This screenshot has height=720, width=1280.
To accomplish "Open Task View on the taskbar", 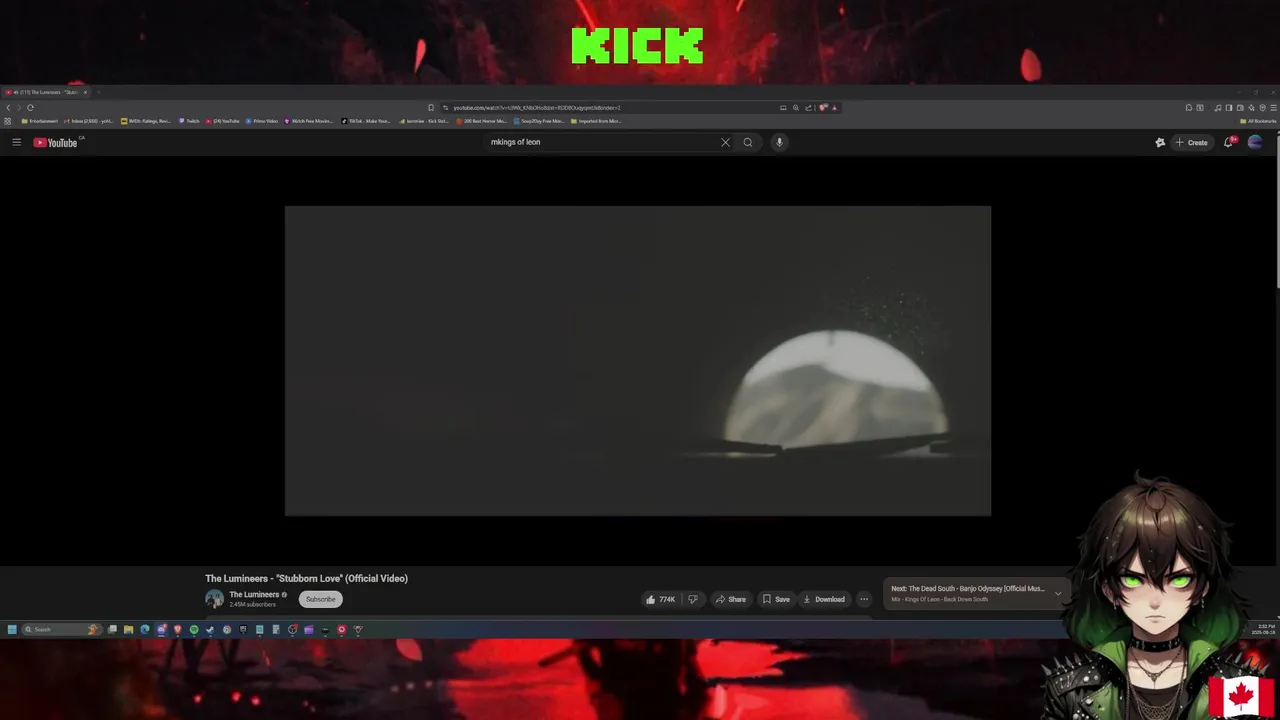I will pyautogui.click(x=112, y=629).
